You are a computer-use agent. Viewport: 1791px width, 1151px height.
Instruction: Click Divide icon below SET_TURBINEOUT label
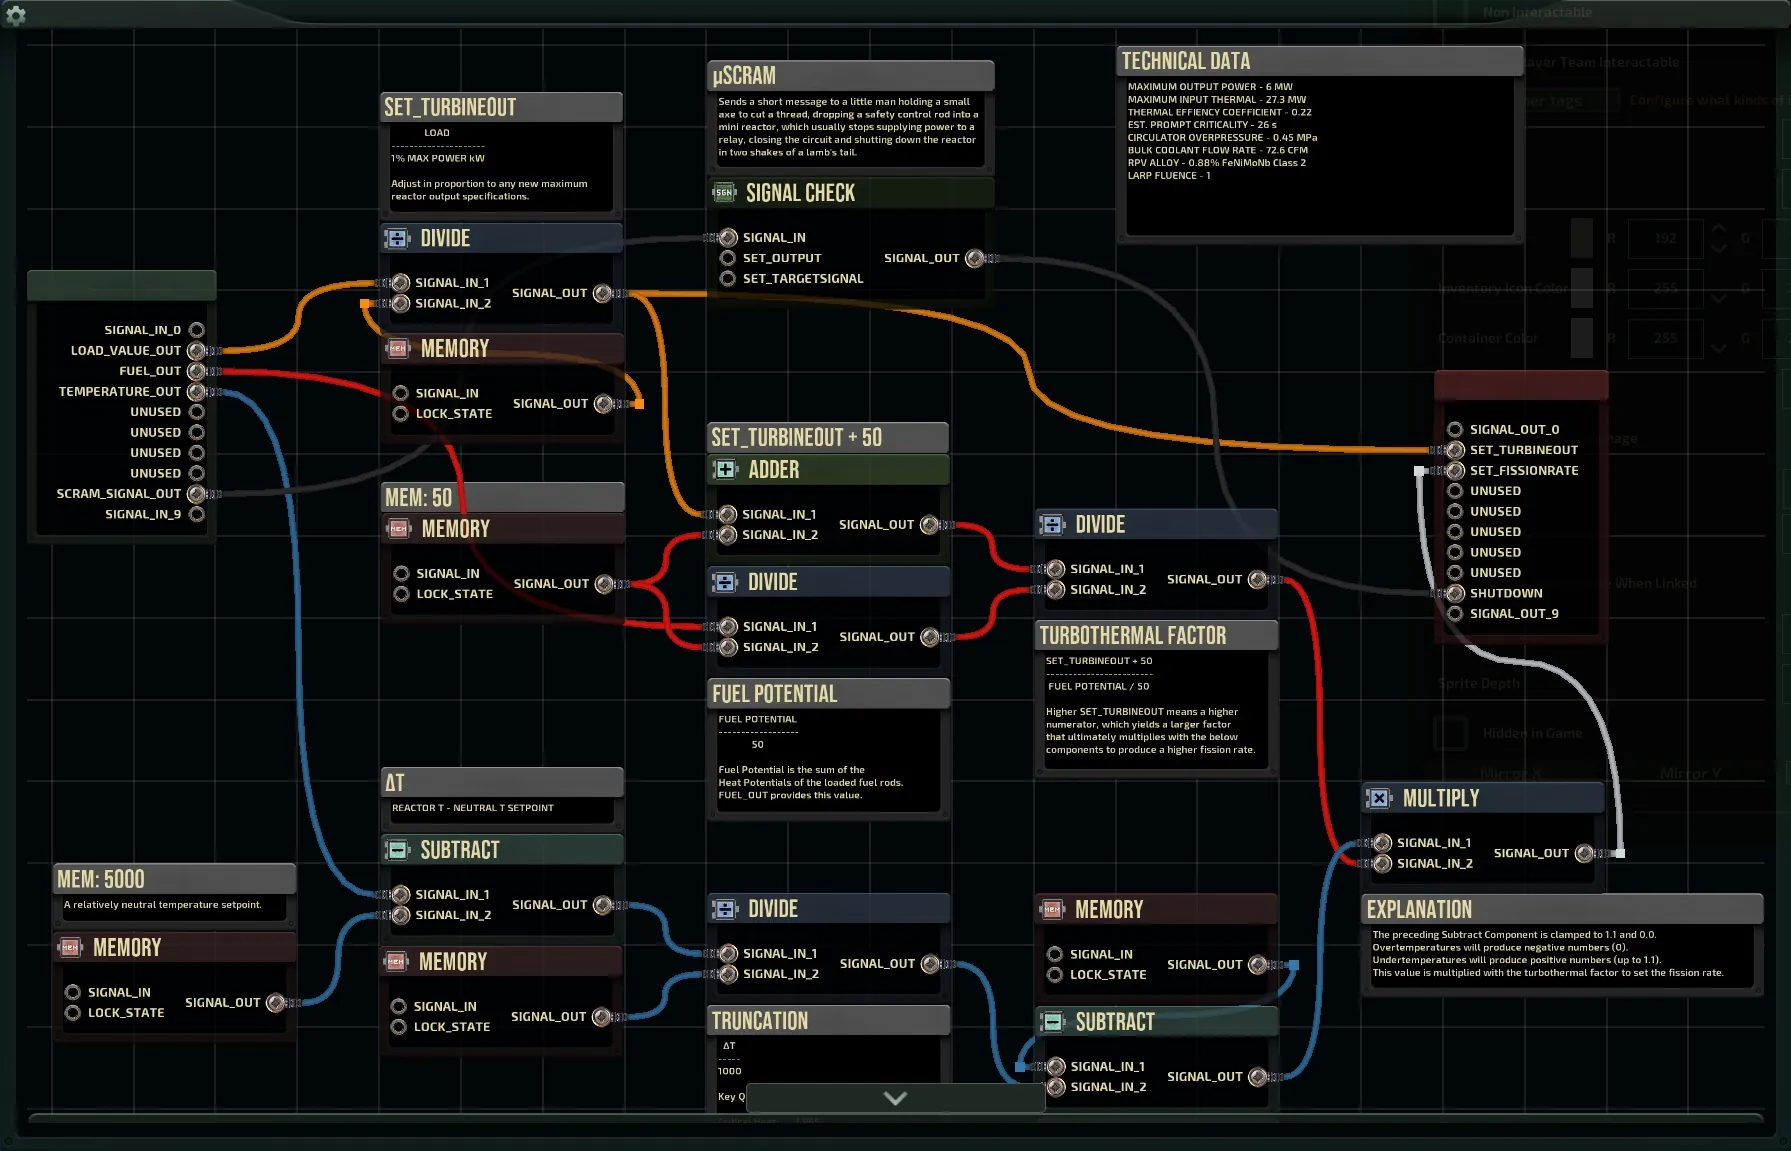tap(397, 238)
